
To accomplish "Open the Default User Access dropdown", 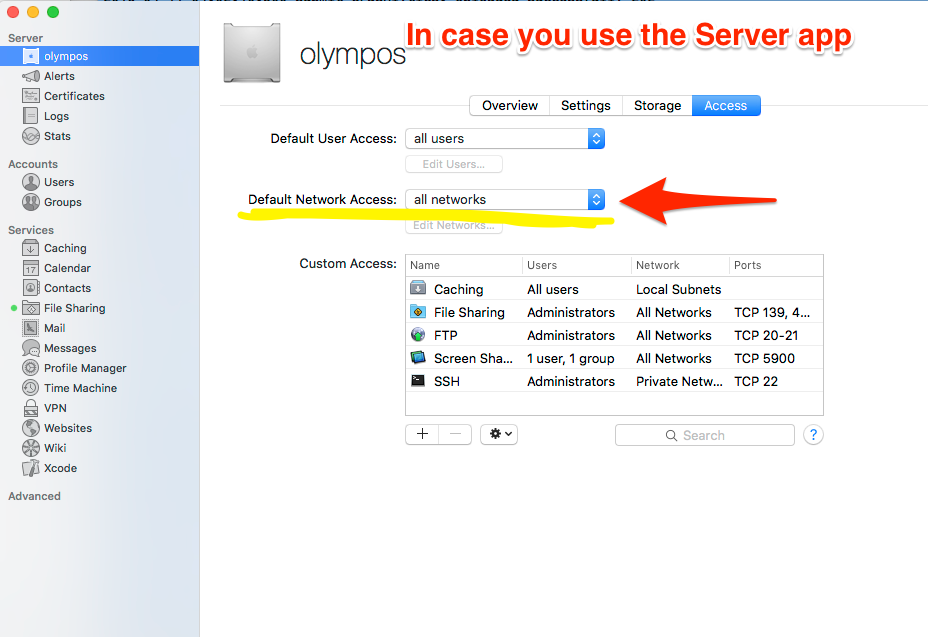I will (x=505, y=139).
